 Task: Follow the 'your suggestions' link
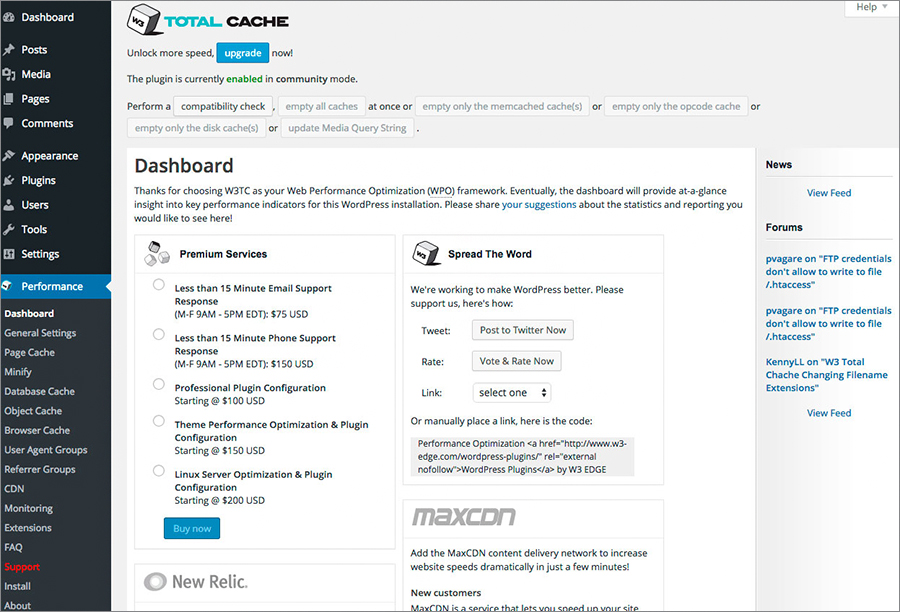539,204
